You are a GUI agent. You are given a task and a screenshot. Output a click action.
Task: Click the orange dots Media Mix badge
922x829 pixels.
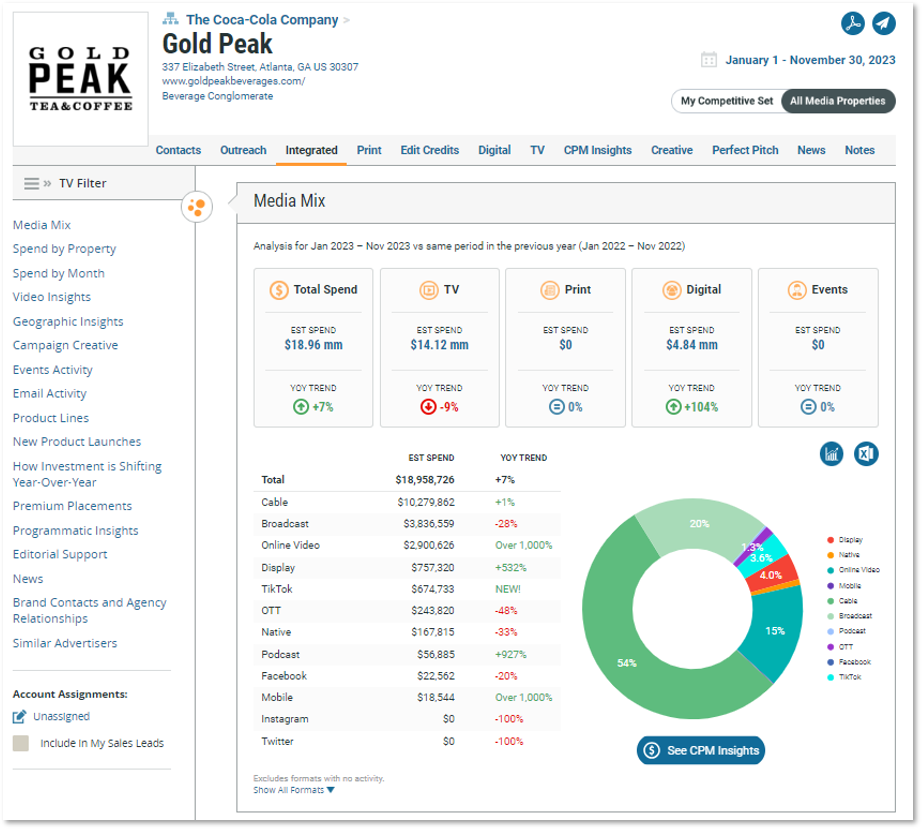(196, 207)
